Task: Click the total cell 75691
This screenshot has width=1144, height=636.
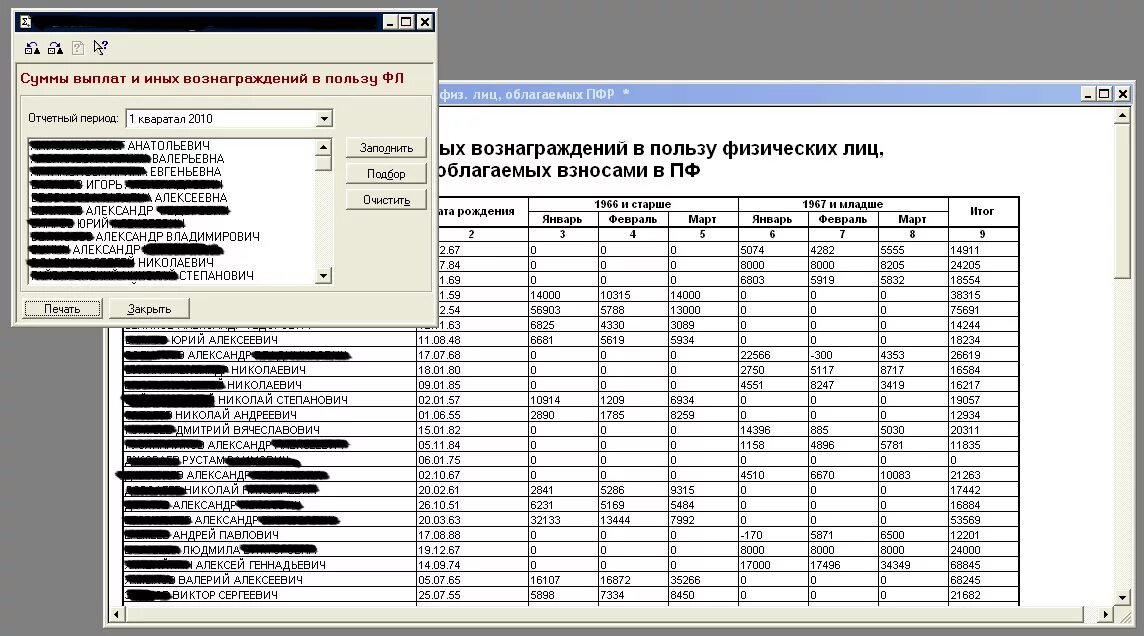Action: click(x=983, y=310)
